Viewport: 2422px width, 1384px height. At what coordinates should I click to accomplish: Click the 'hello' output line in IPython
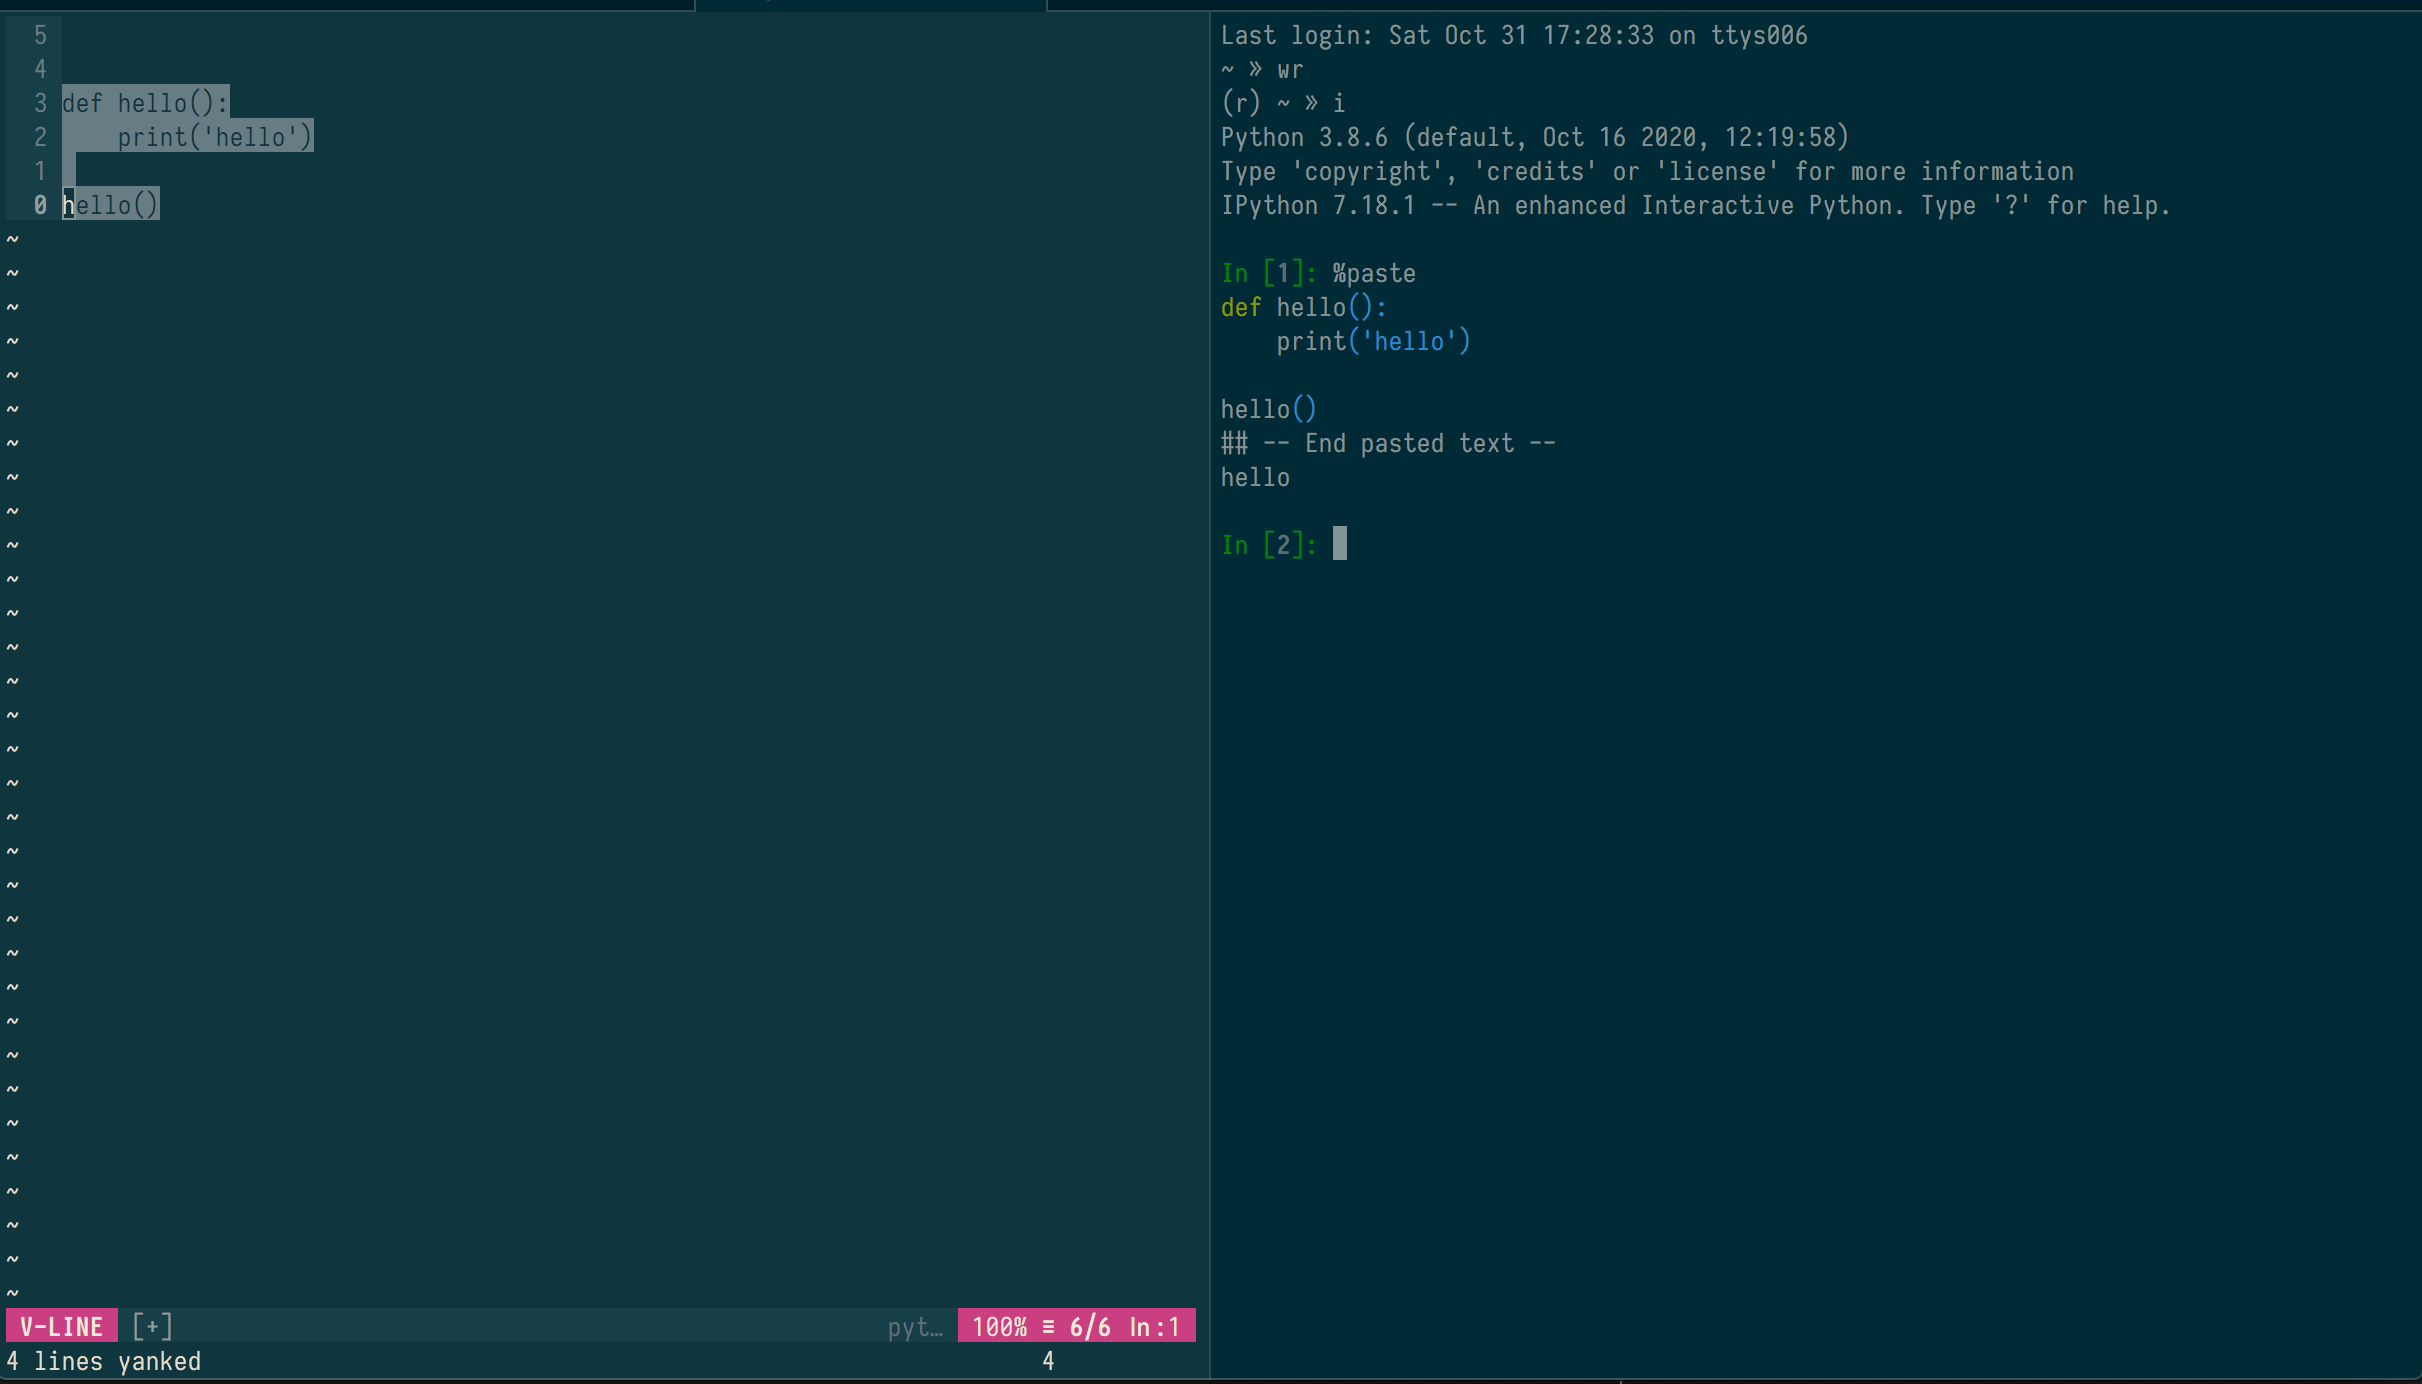[1254, 477]
